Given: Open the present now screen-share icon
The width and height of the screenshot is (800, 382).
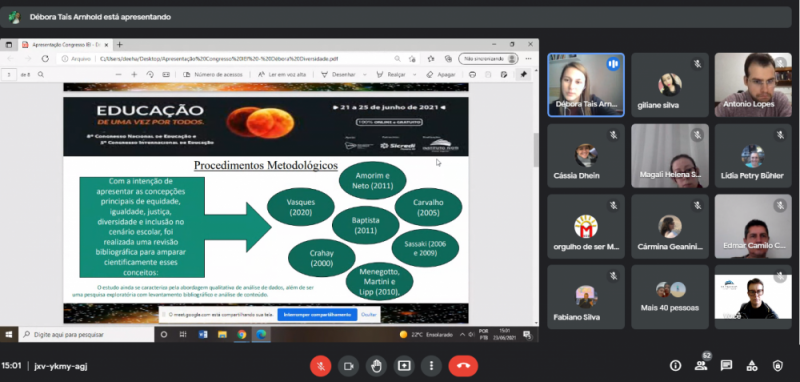Looking at the screenshot, I should (x=404, y=366).
